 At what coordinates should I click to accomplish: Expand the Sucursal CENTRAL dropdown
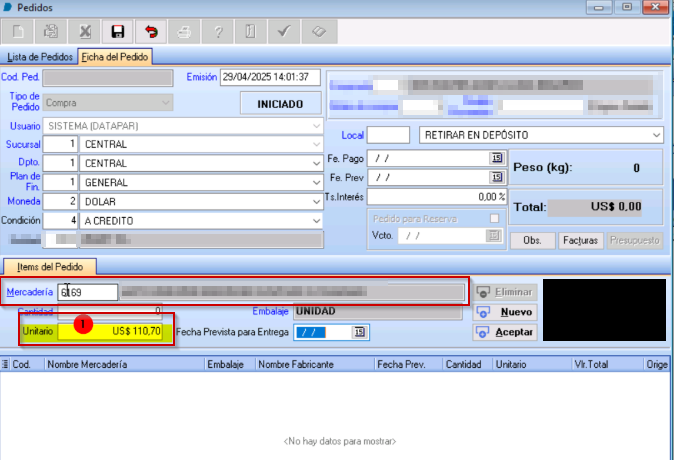pyautogui.click(x=316, y=144)
